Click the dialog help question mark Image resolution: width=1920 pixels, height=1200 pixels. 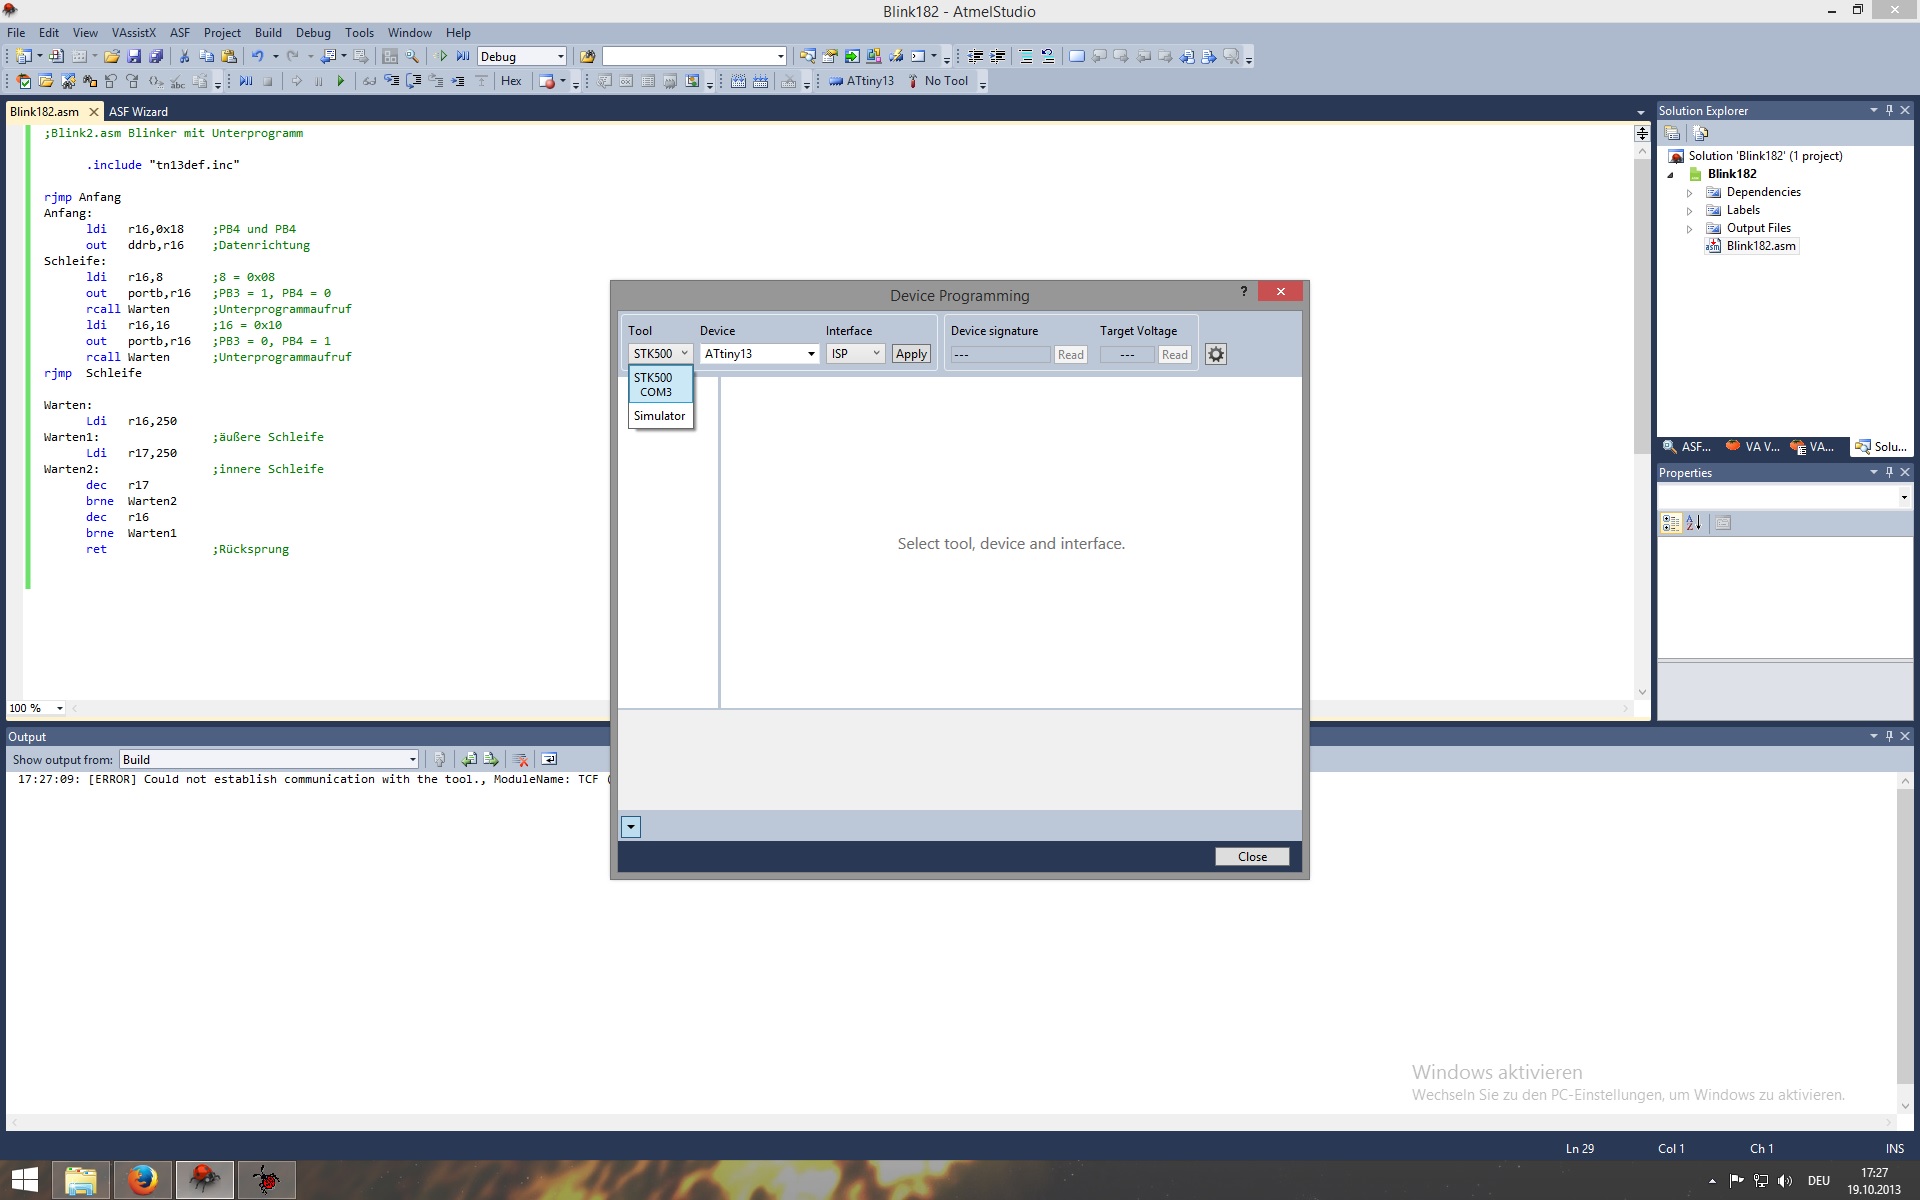tap(1244, 291)
